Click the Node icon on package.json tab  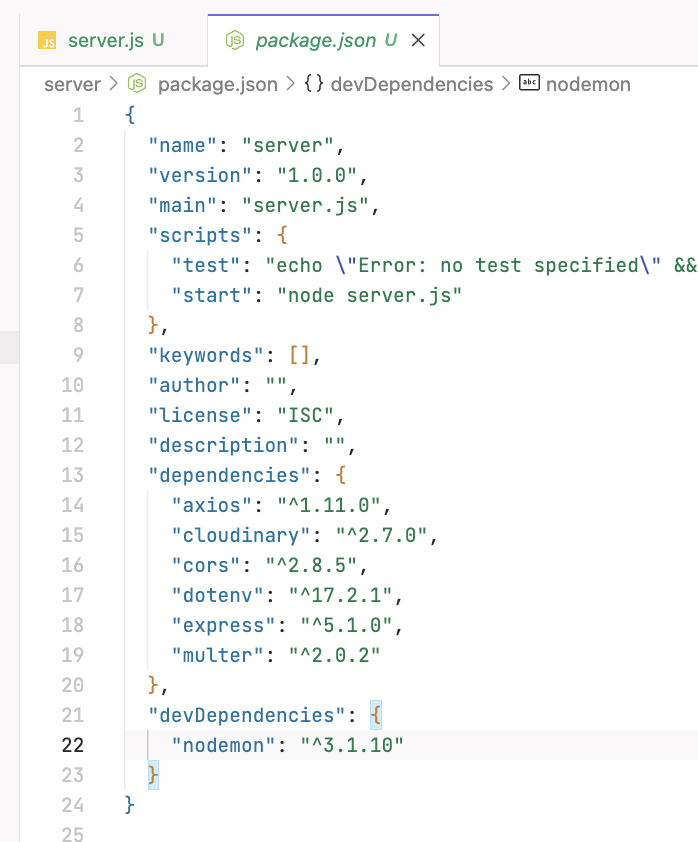(235, 40)
